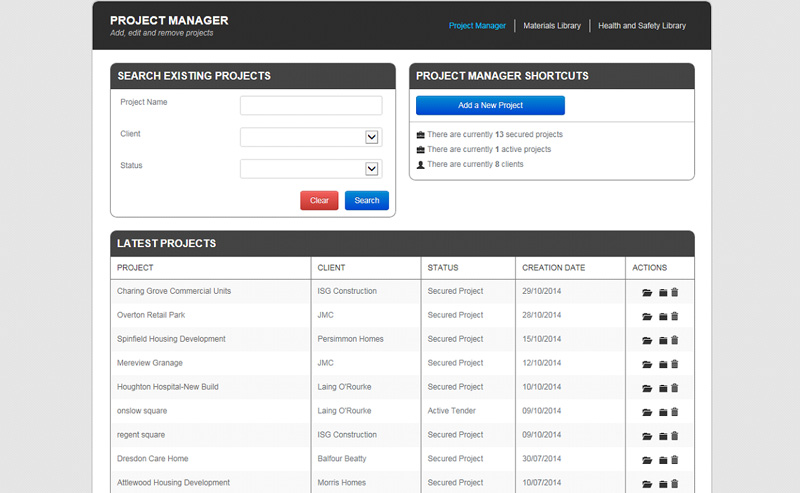800x493 pixels.
Task: Delete Charing Grove Commercial Units via trash icon
Action: [x=674, y=292]
